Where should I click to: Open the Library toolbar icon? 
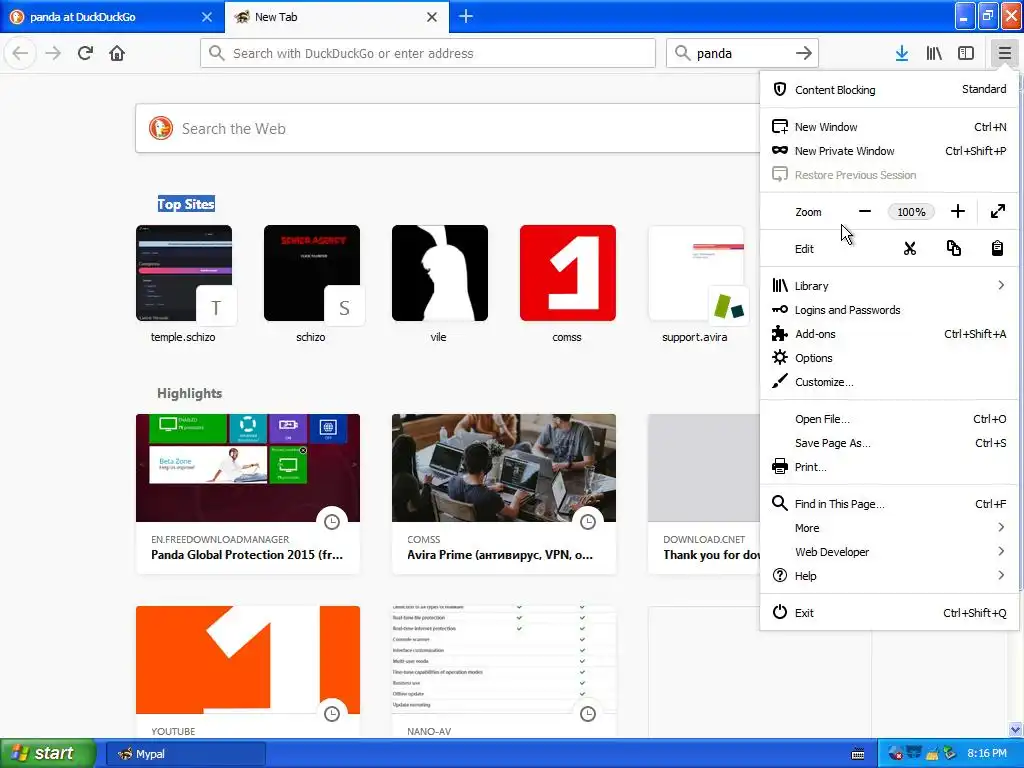[934, 53]
